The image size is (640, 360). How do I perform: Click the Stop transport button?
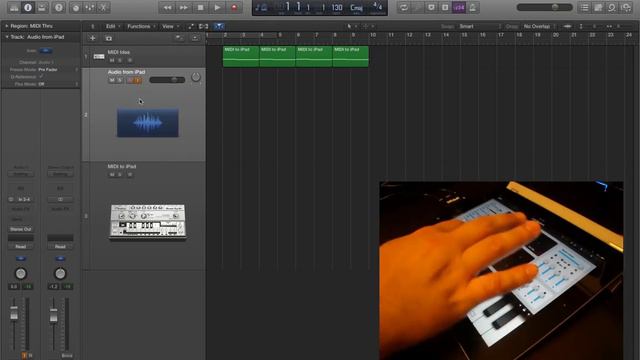[200, 7]
